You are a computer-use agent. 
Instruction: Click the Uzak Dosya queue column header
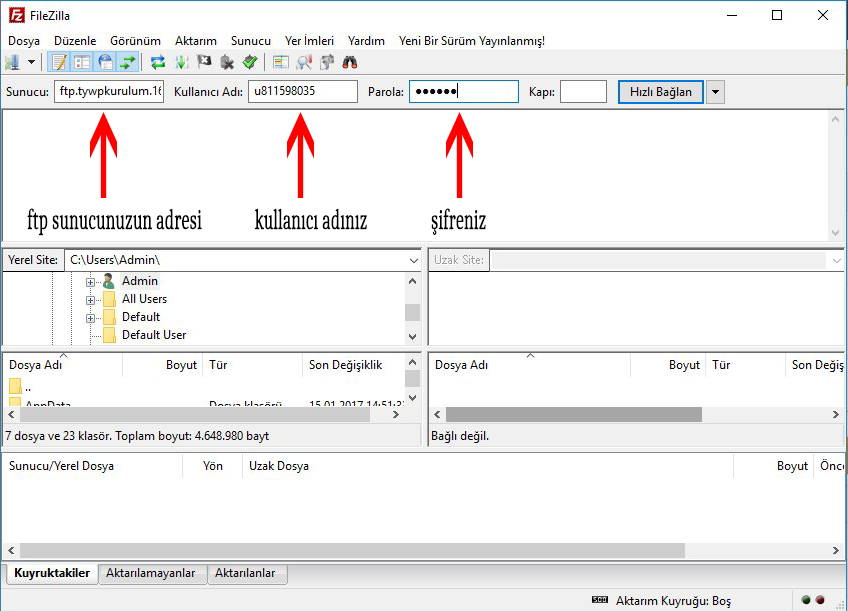point(488,466)
